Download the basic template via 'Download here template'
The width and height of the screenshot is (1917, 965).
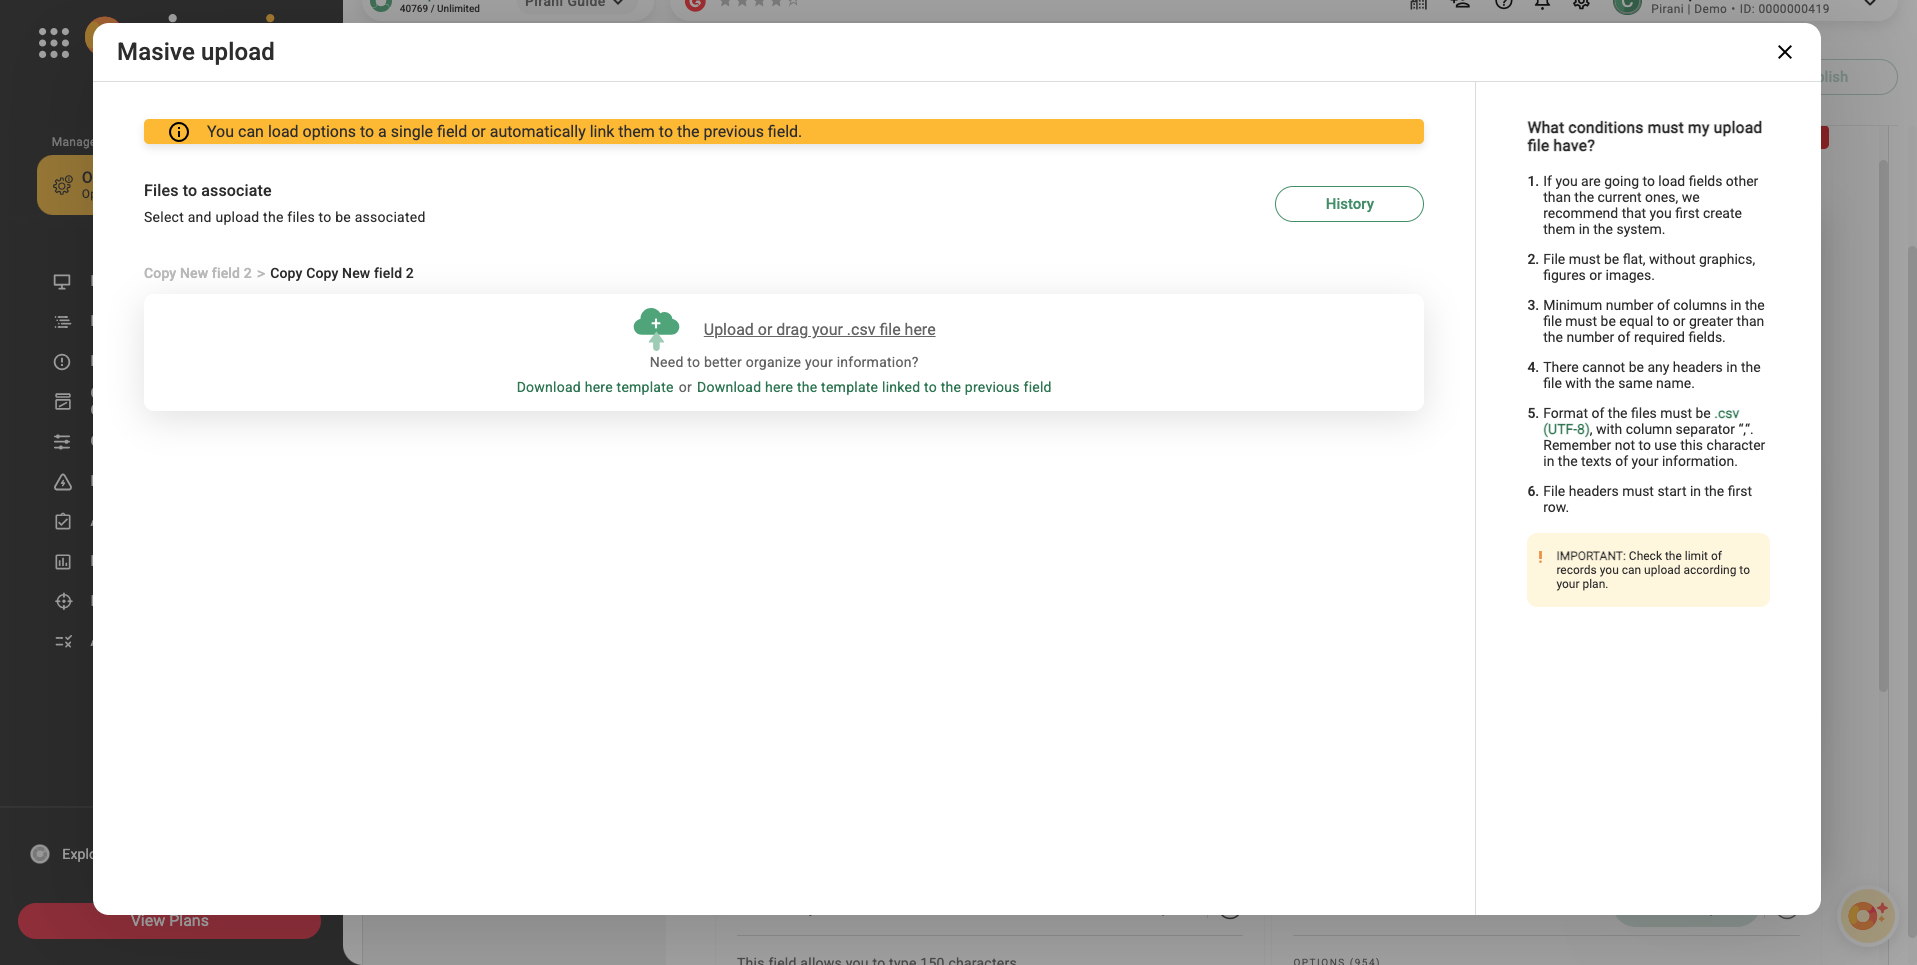[594, 388]
